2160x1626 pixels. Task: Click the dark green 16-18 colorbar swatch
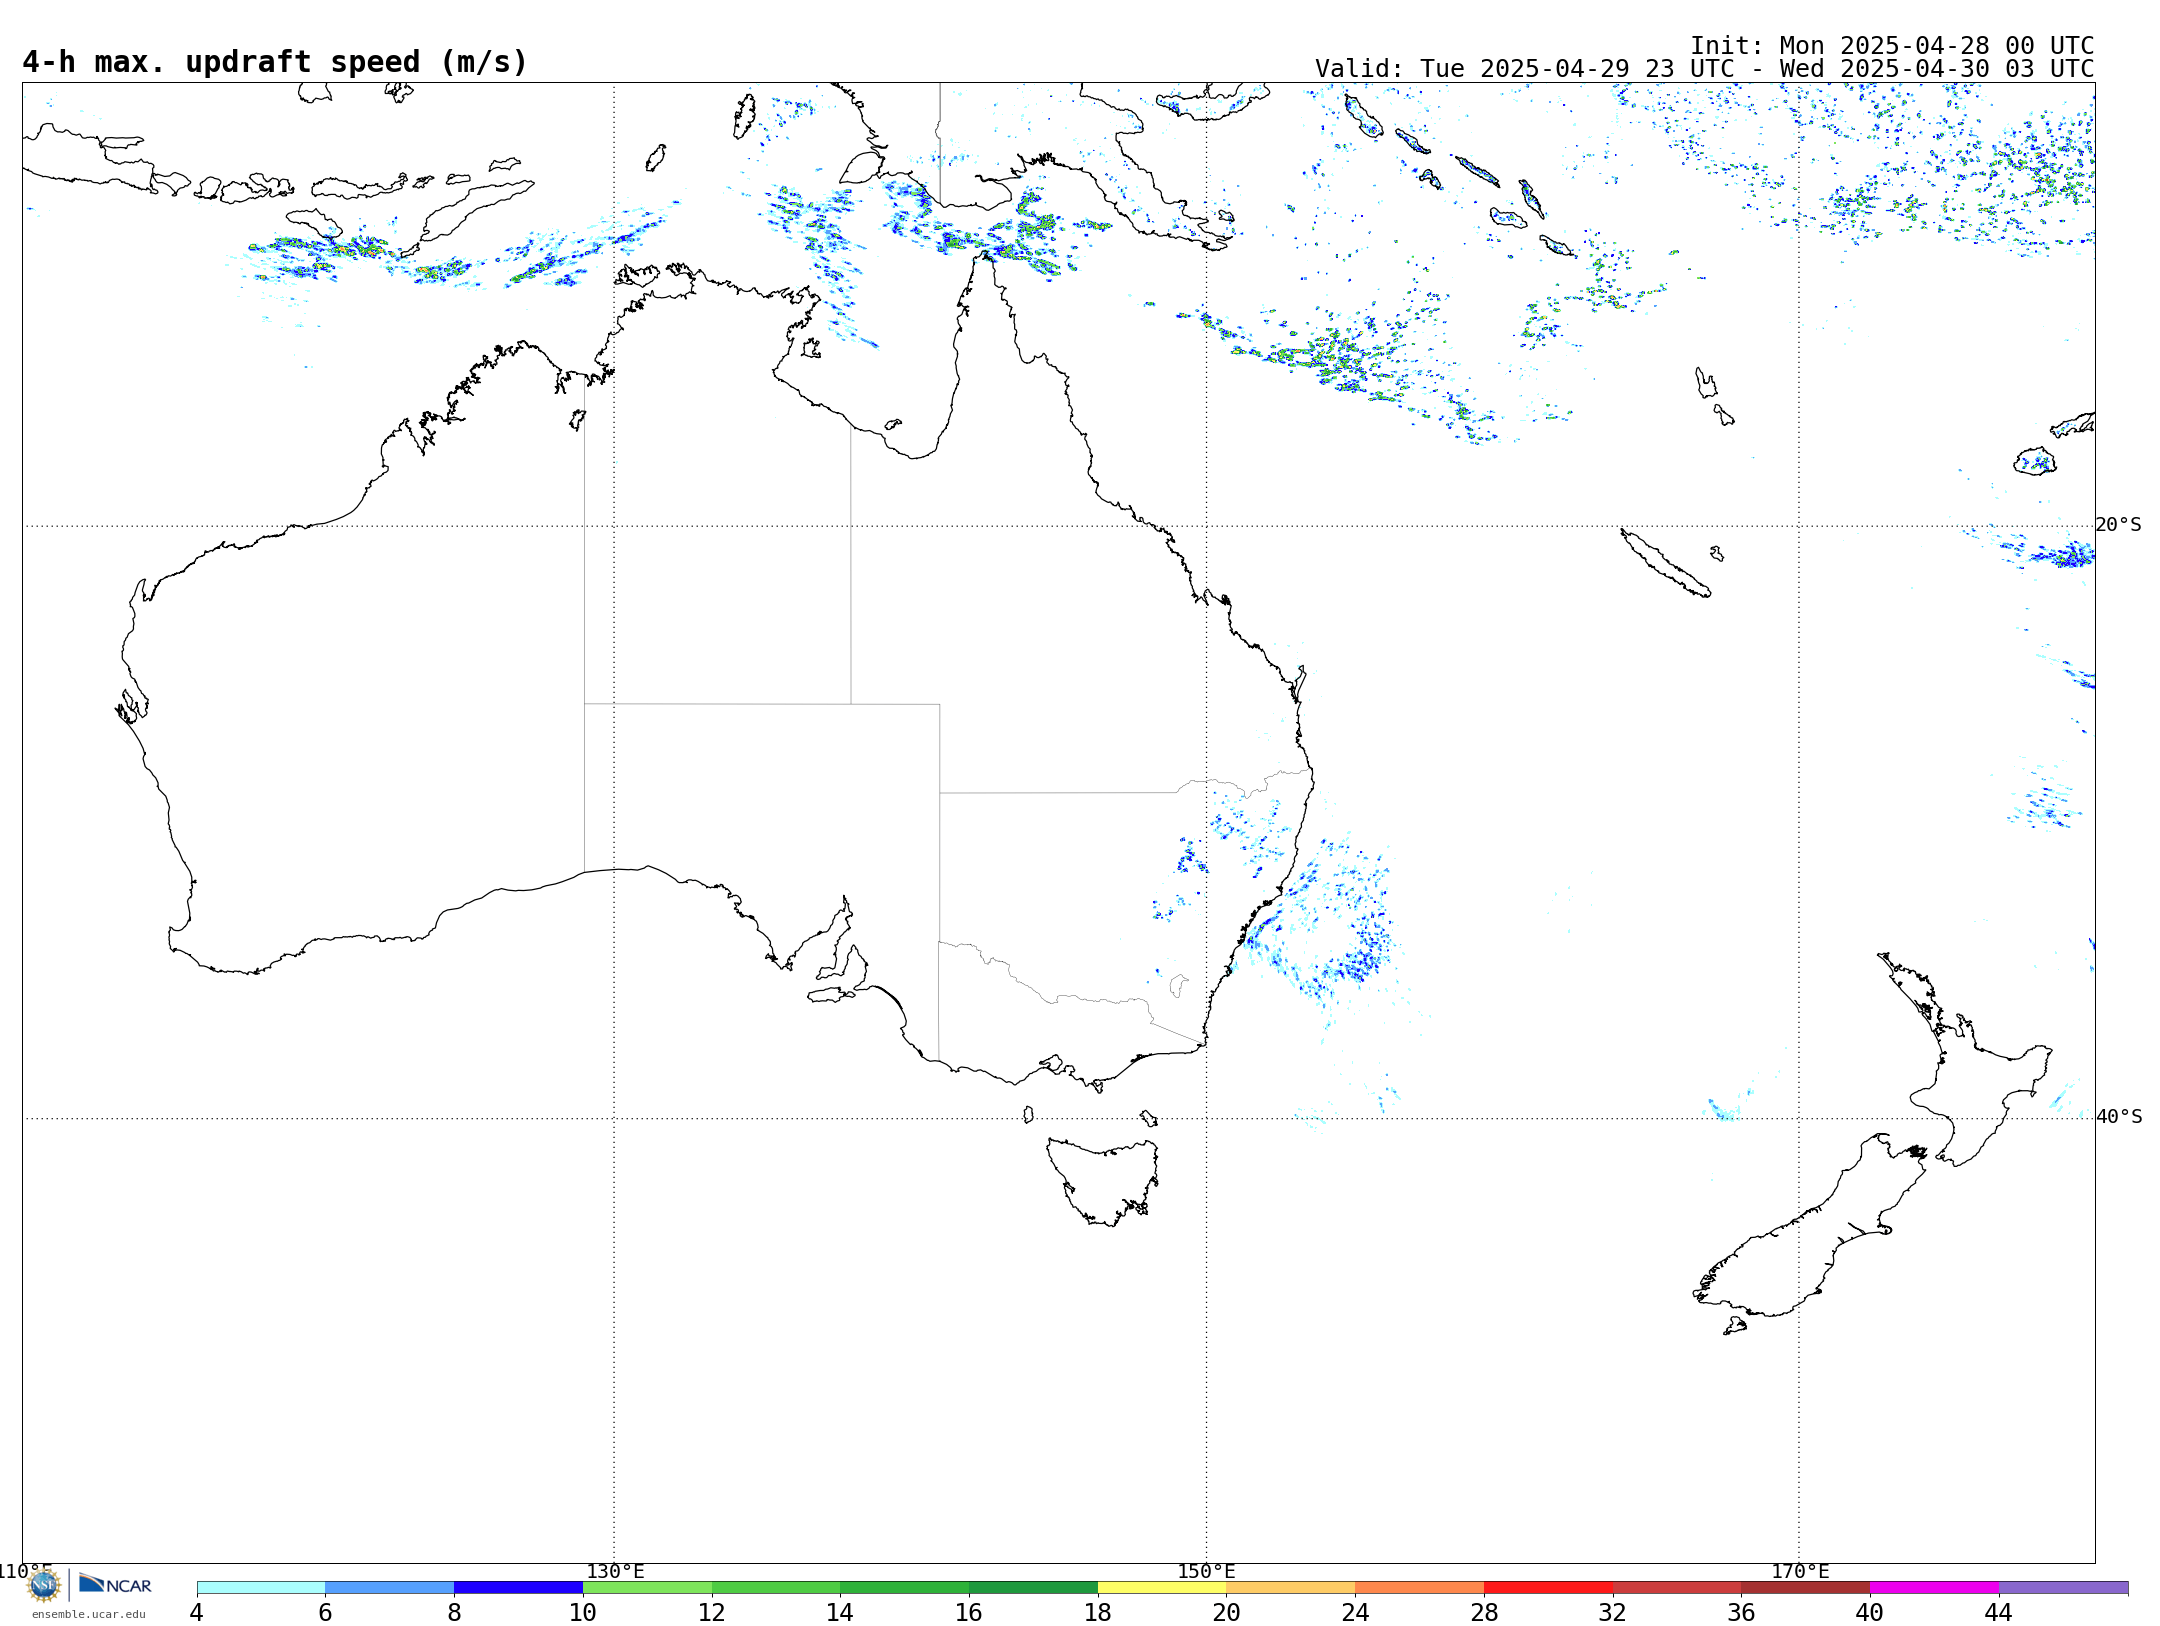coord(1033,1588)
